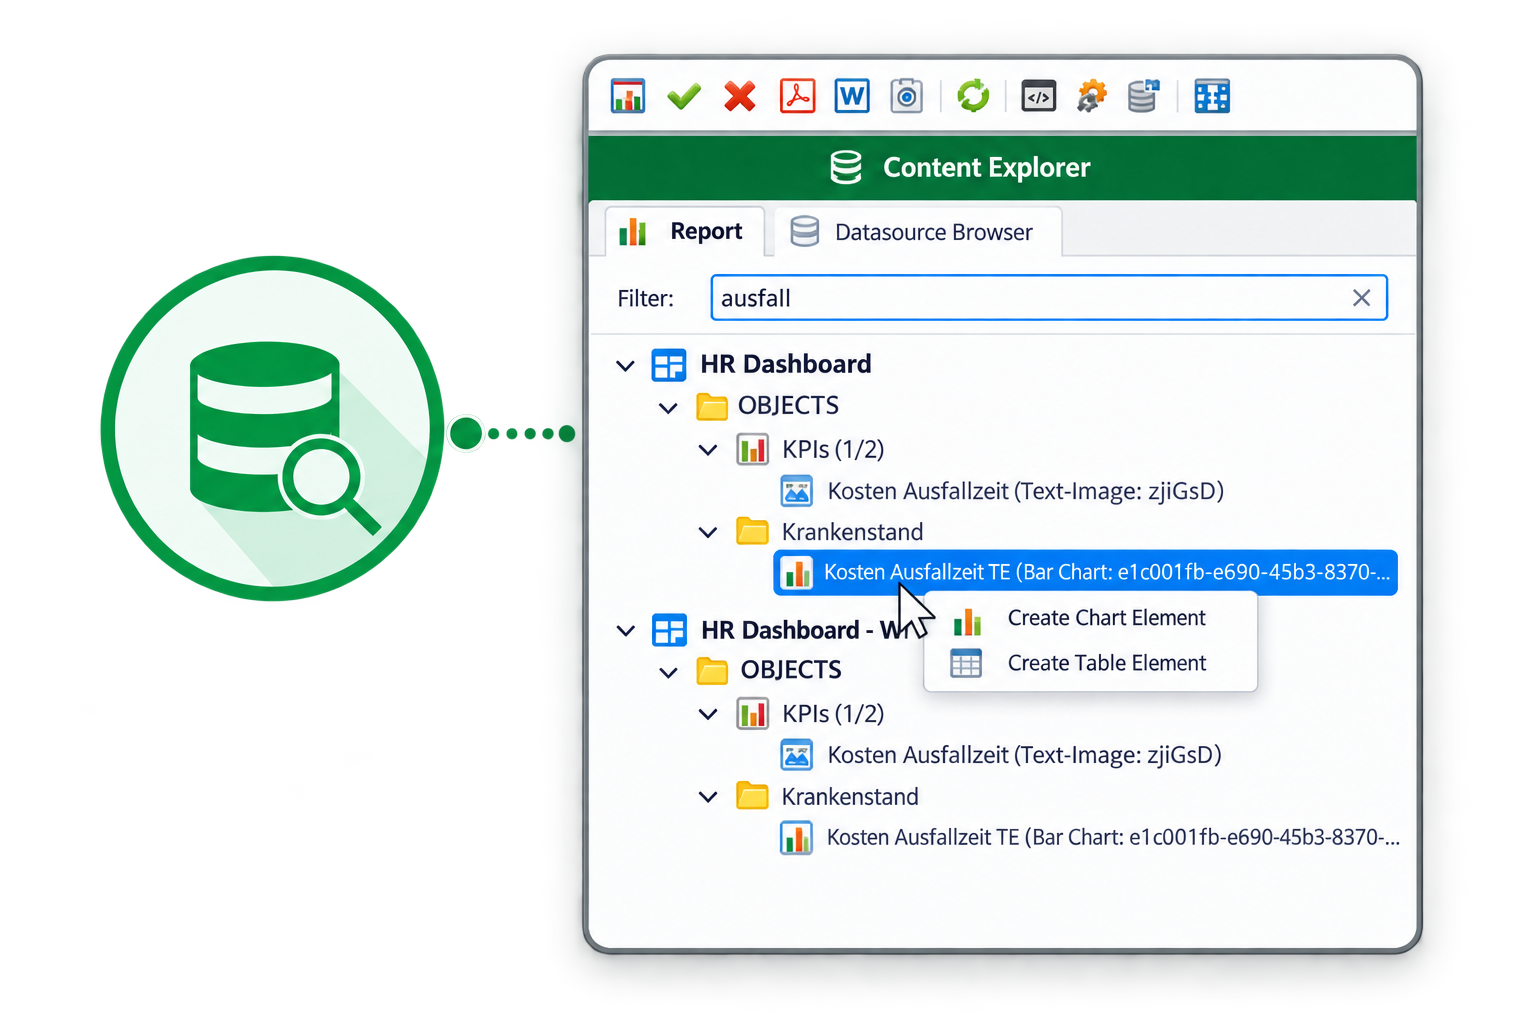Collapse the second HR Dashboard node
The width and height of the screenshot is (1536, 1024).
pyautogui.click(x=626, y=631)
